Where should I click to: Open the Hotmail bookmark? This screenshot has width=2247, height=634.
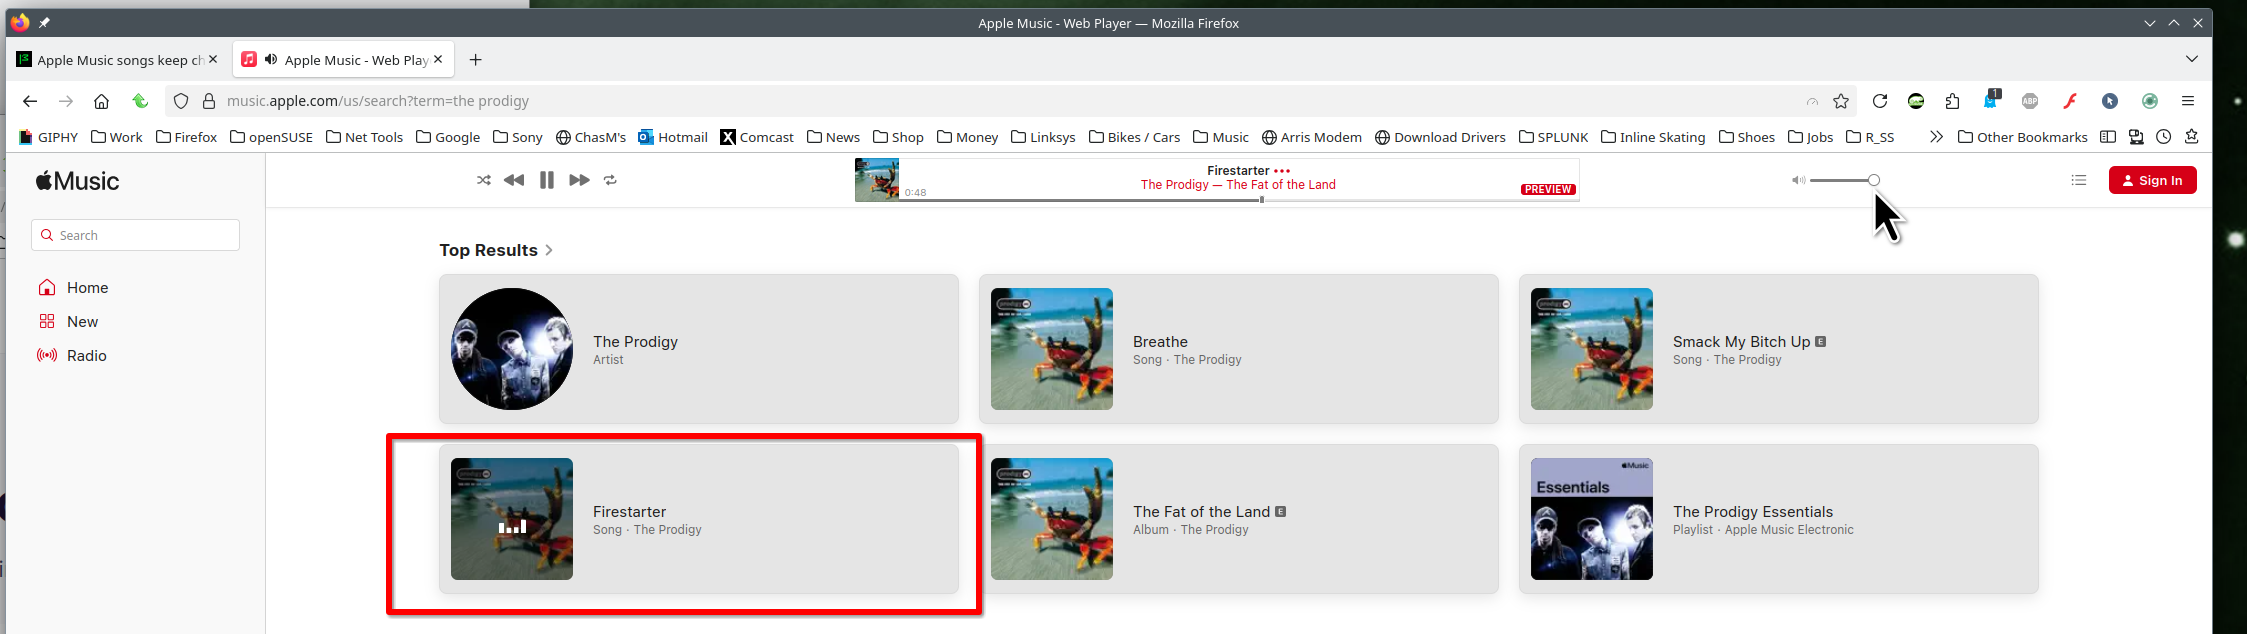[x=673, y=137]
